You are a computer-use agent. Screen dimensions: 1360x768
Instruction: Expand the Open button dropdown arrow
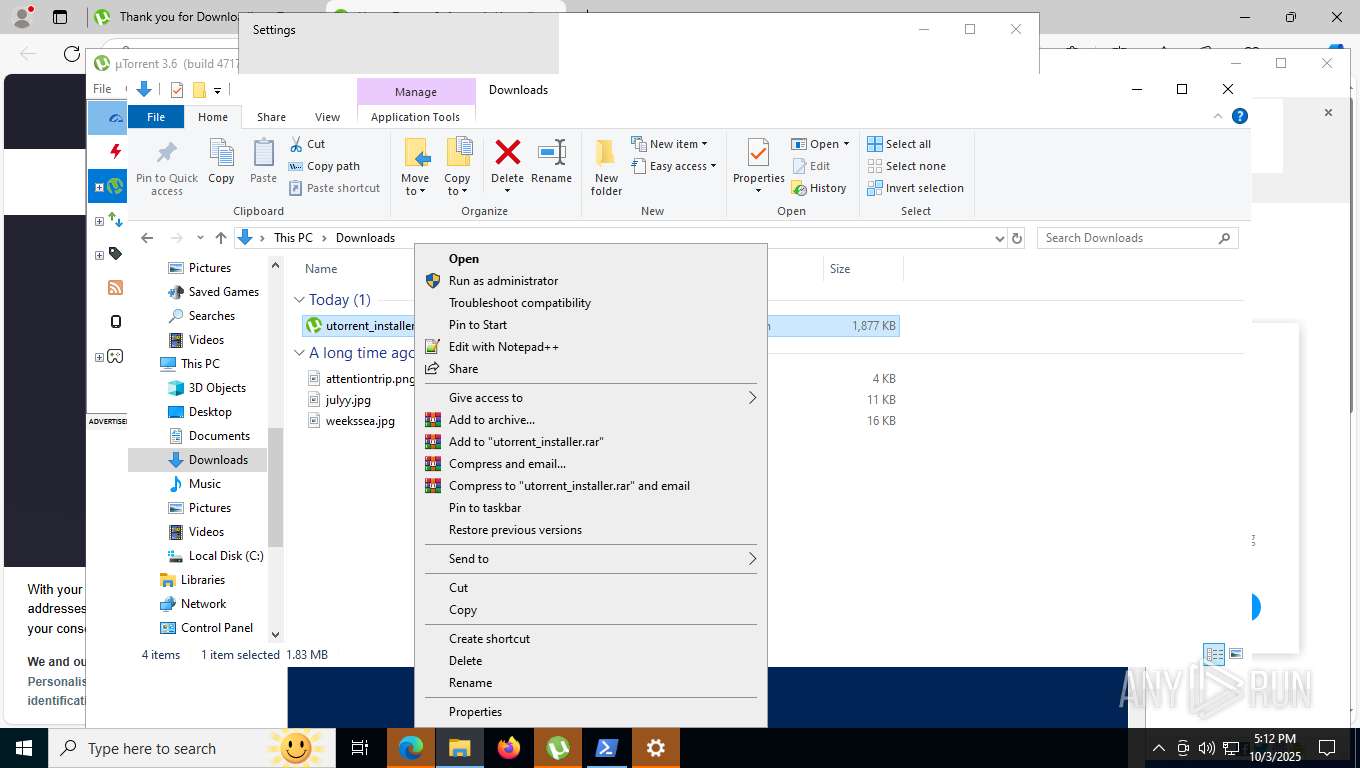[846, 144]
